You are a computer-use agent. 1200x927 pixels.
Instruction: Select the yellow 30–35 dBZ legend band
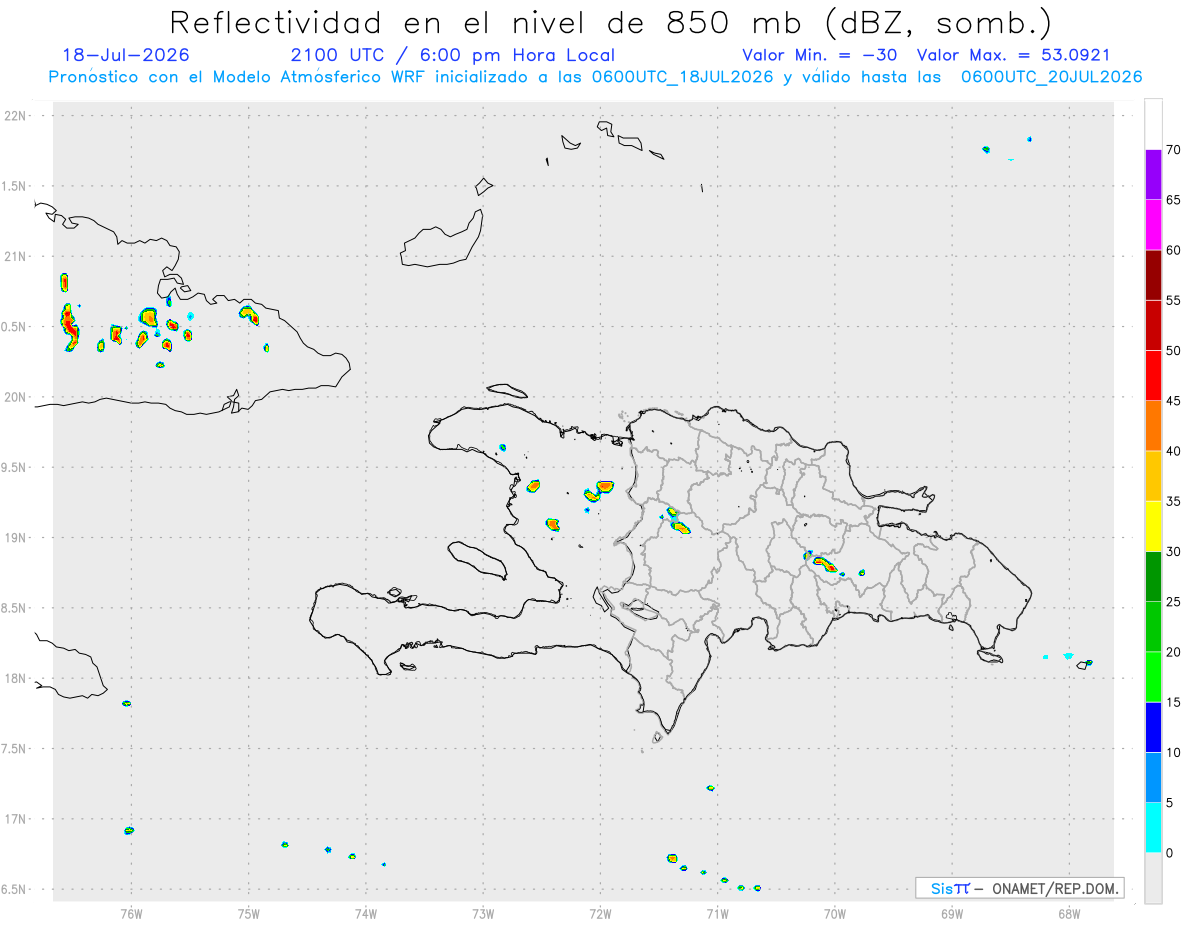1153,526
